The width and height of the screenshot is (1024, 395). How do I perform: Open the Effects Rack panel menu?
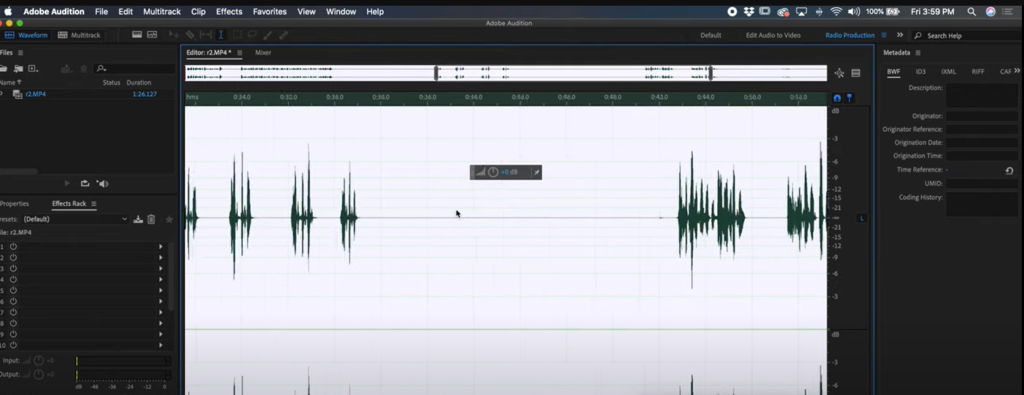pyautogui.click(x=93, y=204)
